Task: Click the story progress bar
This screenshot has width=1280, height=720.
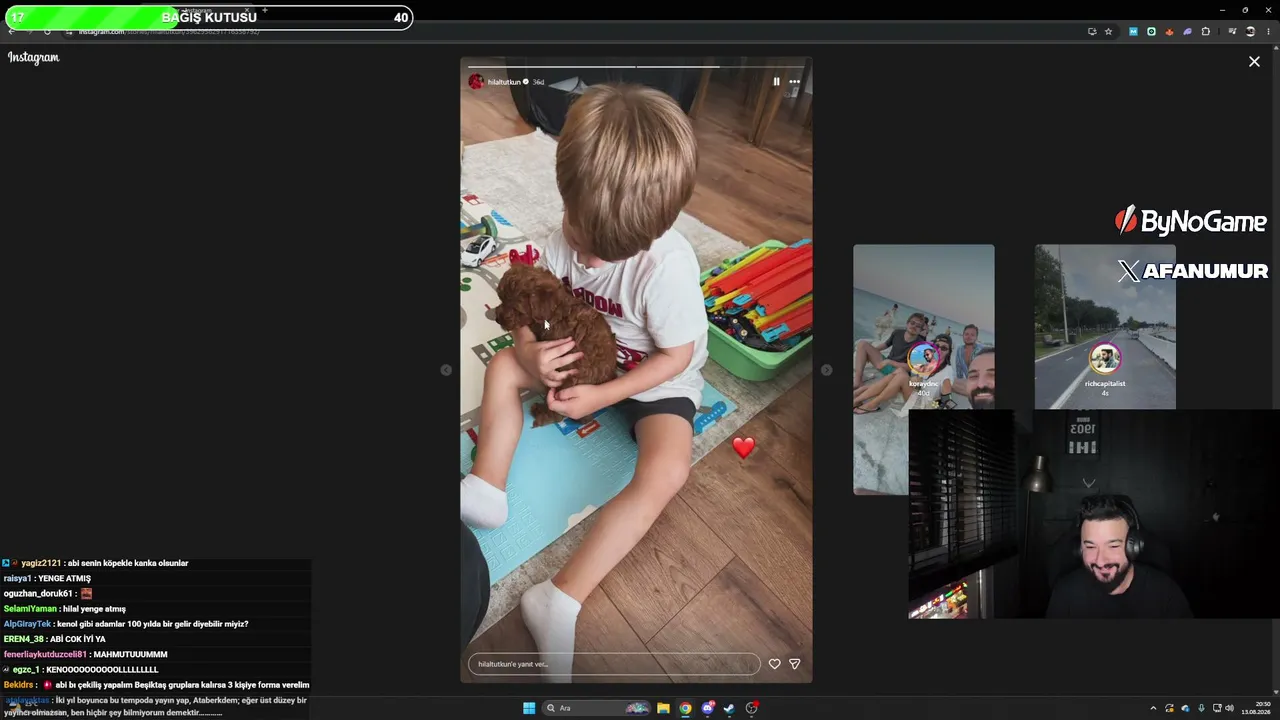Action: pyautogui.click(x=636, y=66)
